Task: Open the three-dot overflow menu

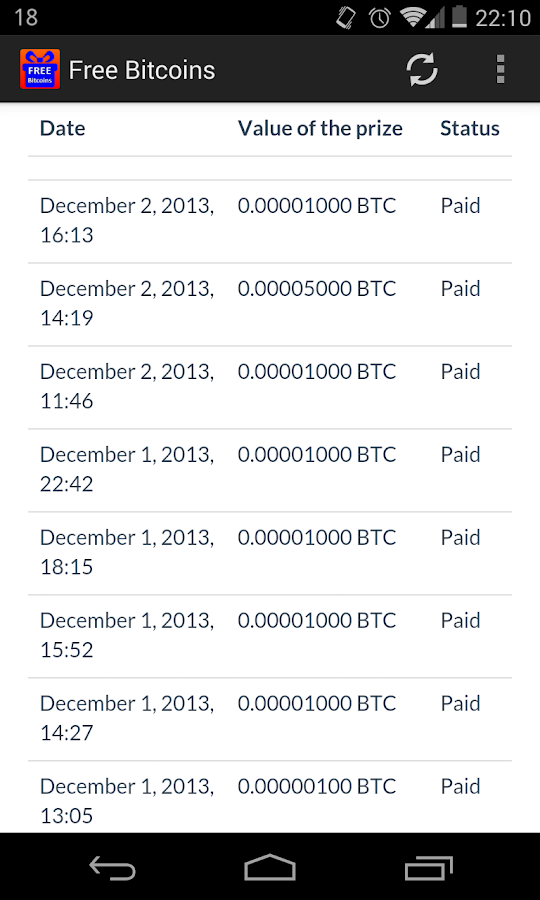Action: coord(500,70)
